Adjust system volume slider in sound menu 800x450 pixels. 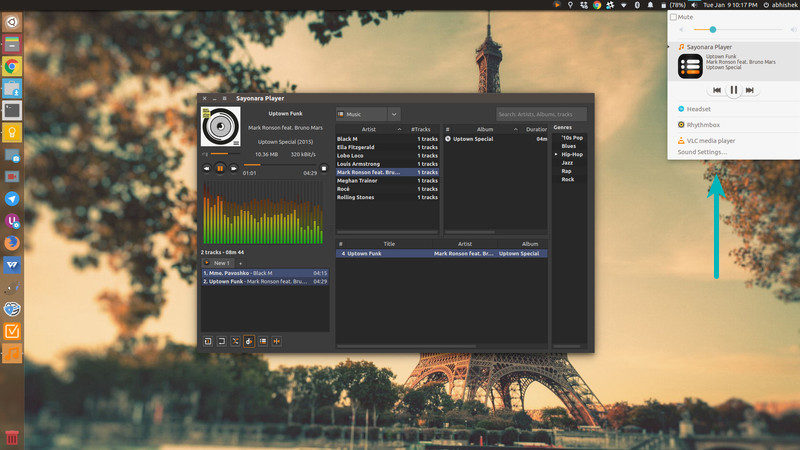coord(738,30)
